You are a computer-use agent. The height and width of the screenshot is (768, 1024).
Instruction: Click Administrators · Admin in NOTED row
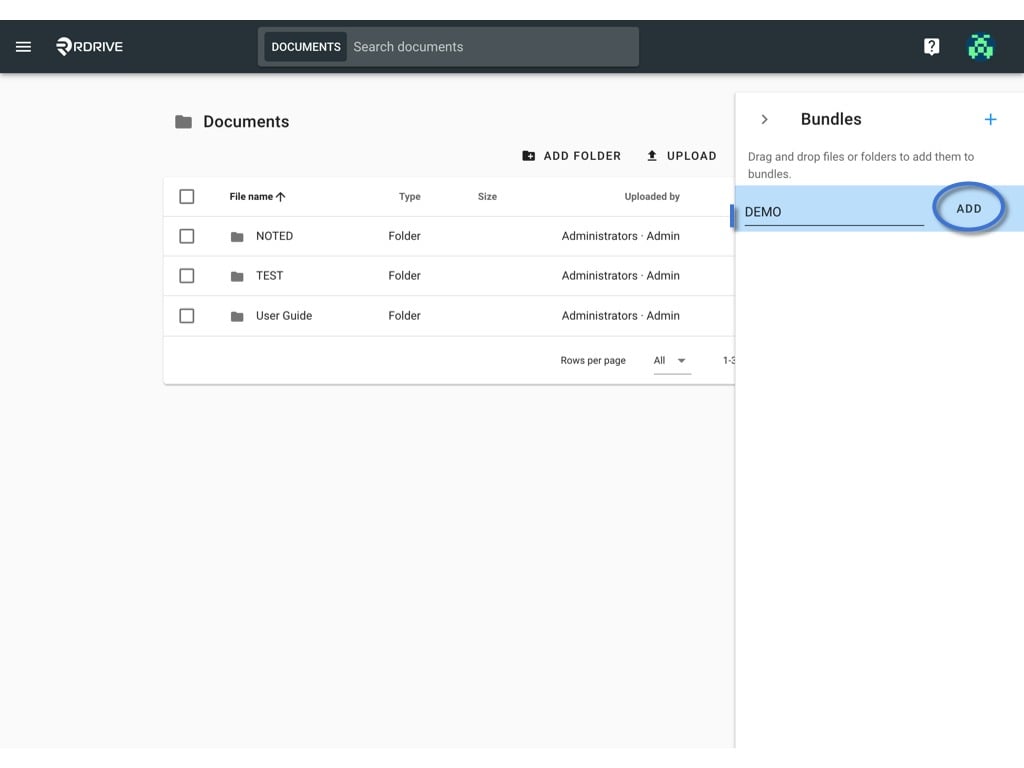tap(620, 236)
